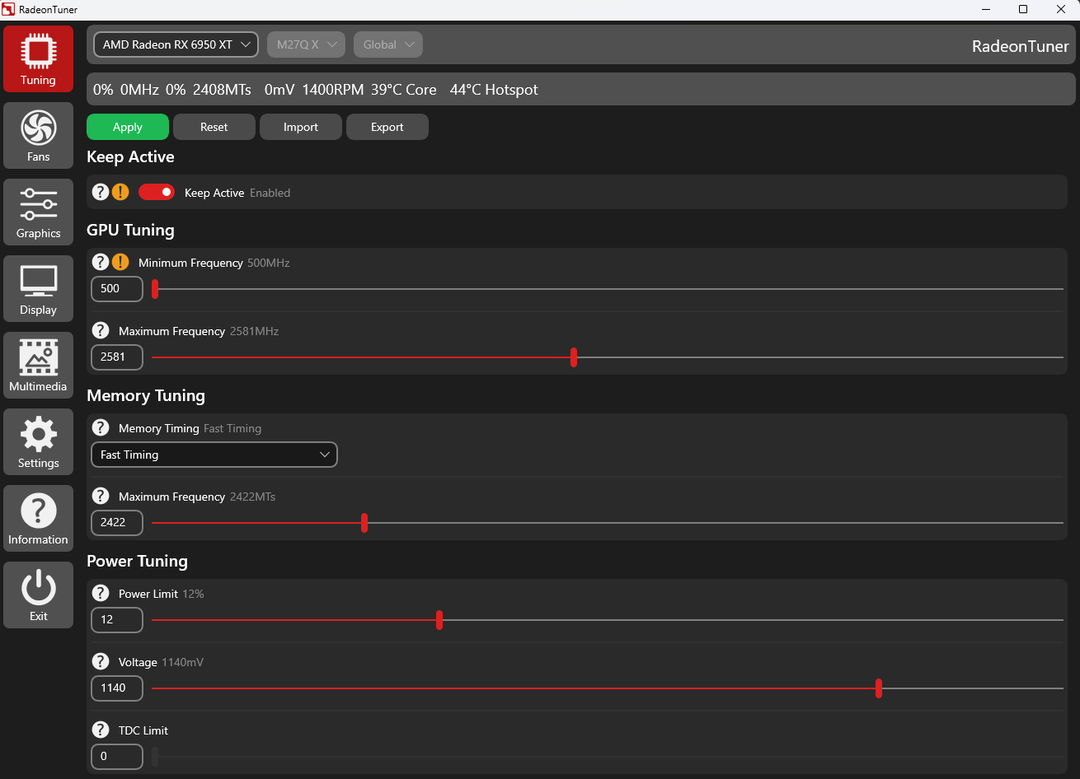Screen dimensions: 1080x779
Task: Open the Information page
Action: tap(38, 518)
